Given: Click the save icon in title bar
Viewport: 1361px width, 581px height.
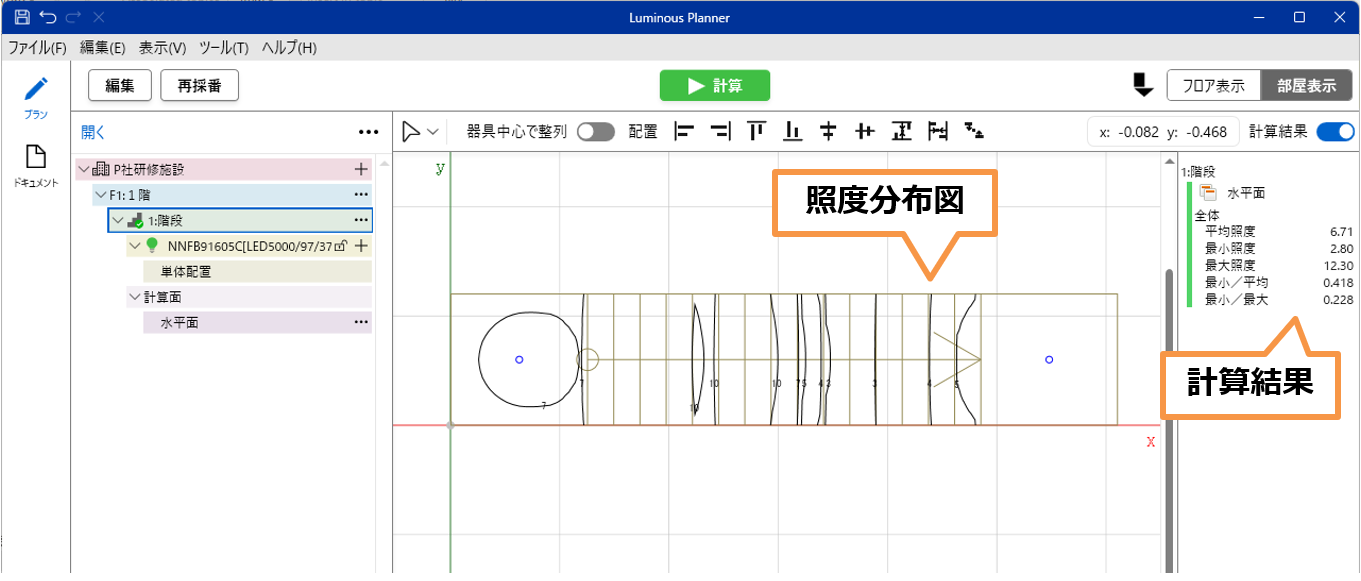Looking at the screenshot, I should [x=21, y=17].
